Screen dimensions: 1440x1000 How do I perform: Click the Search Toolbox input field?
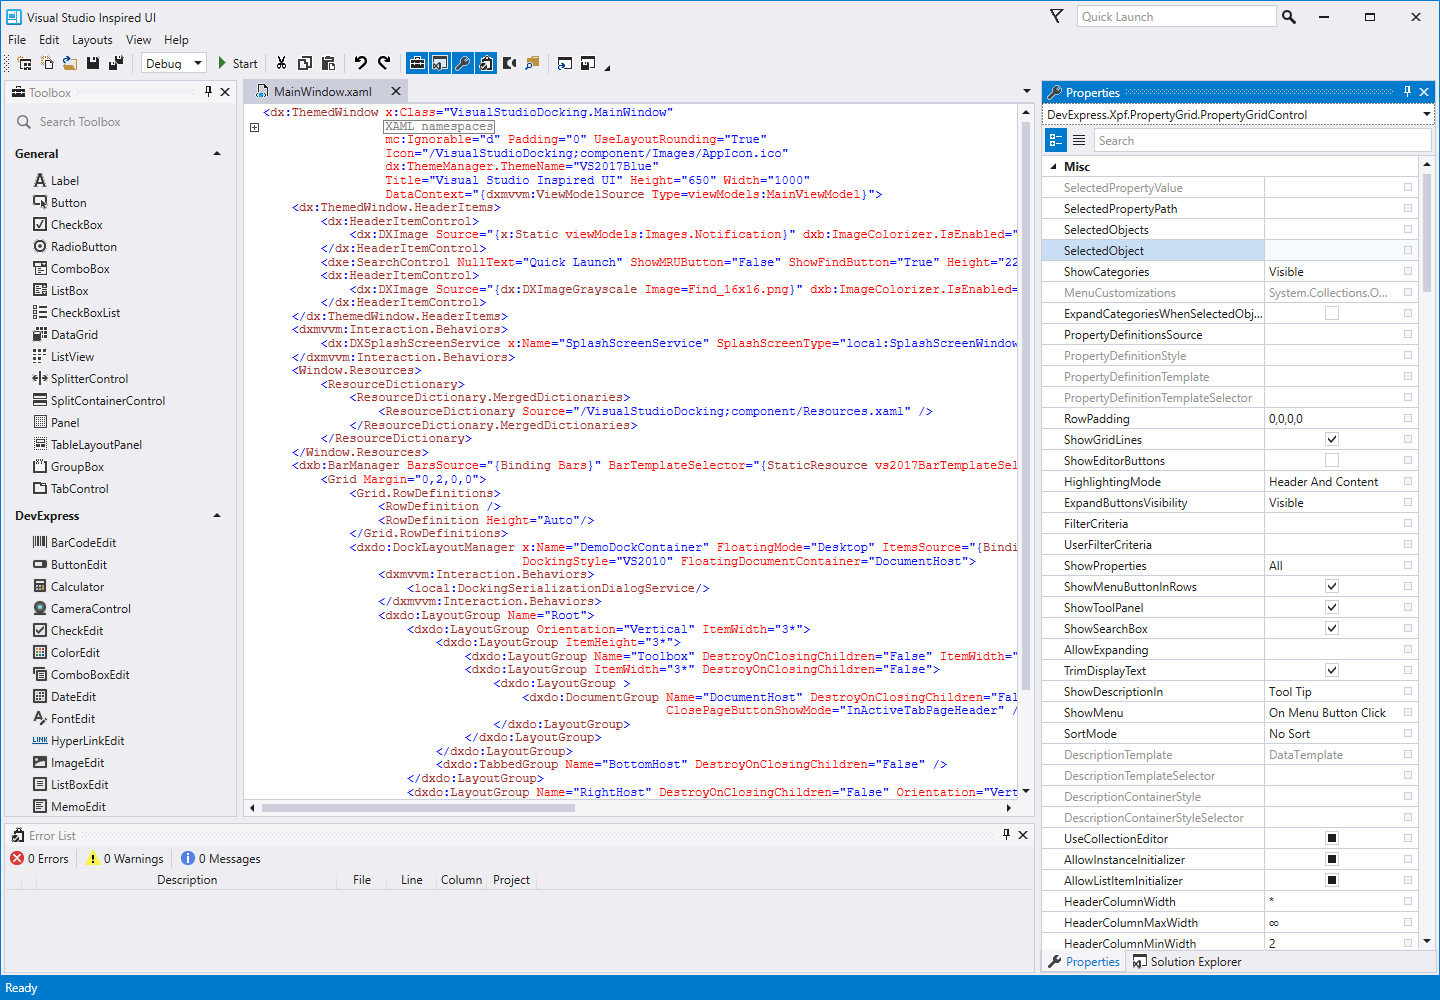[x=121, y=122]
